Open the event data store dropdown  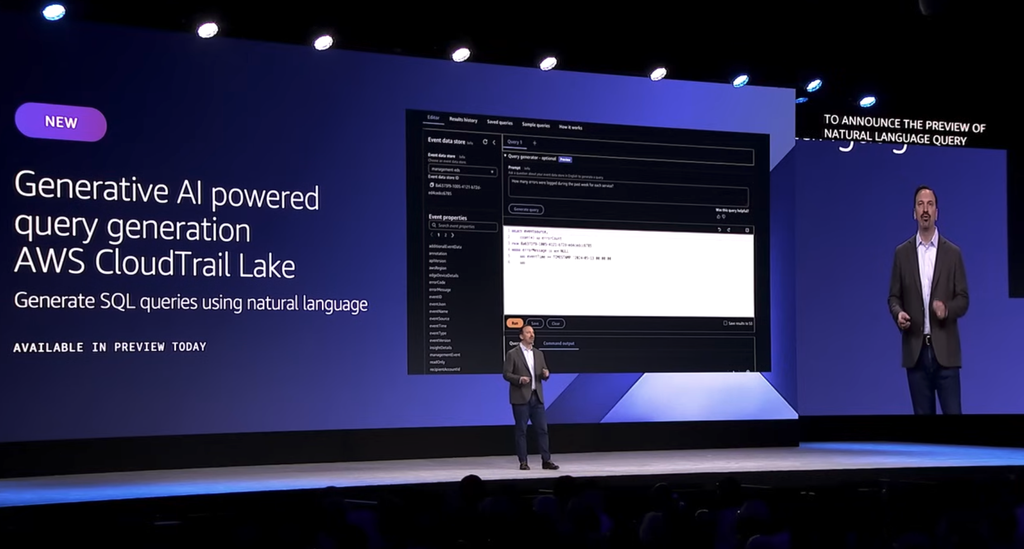click(462, 170)
